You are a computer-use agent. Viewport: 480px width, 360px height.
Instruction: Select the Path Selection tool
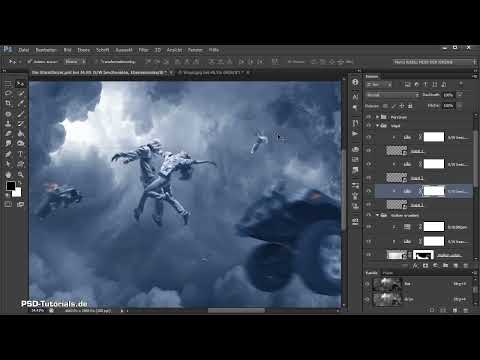coord(8,164)
